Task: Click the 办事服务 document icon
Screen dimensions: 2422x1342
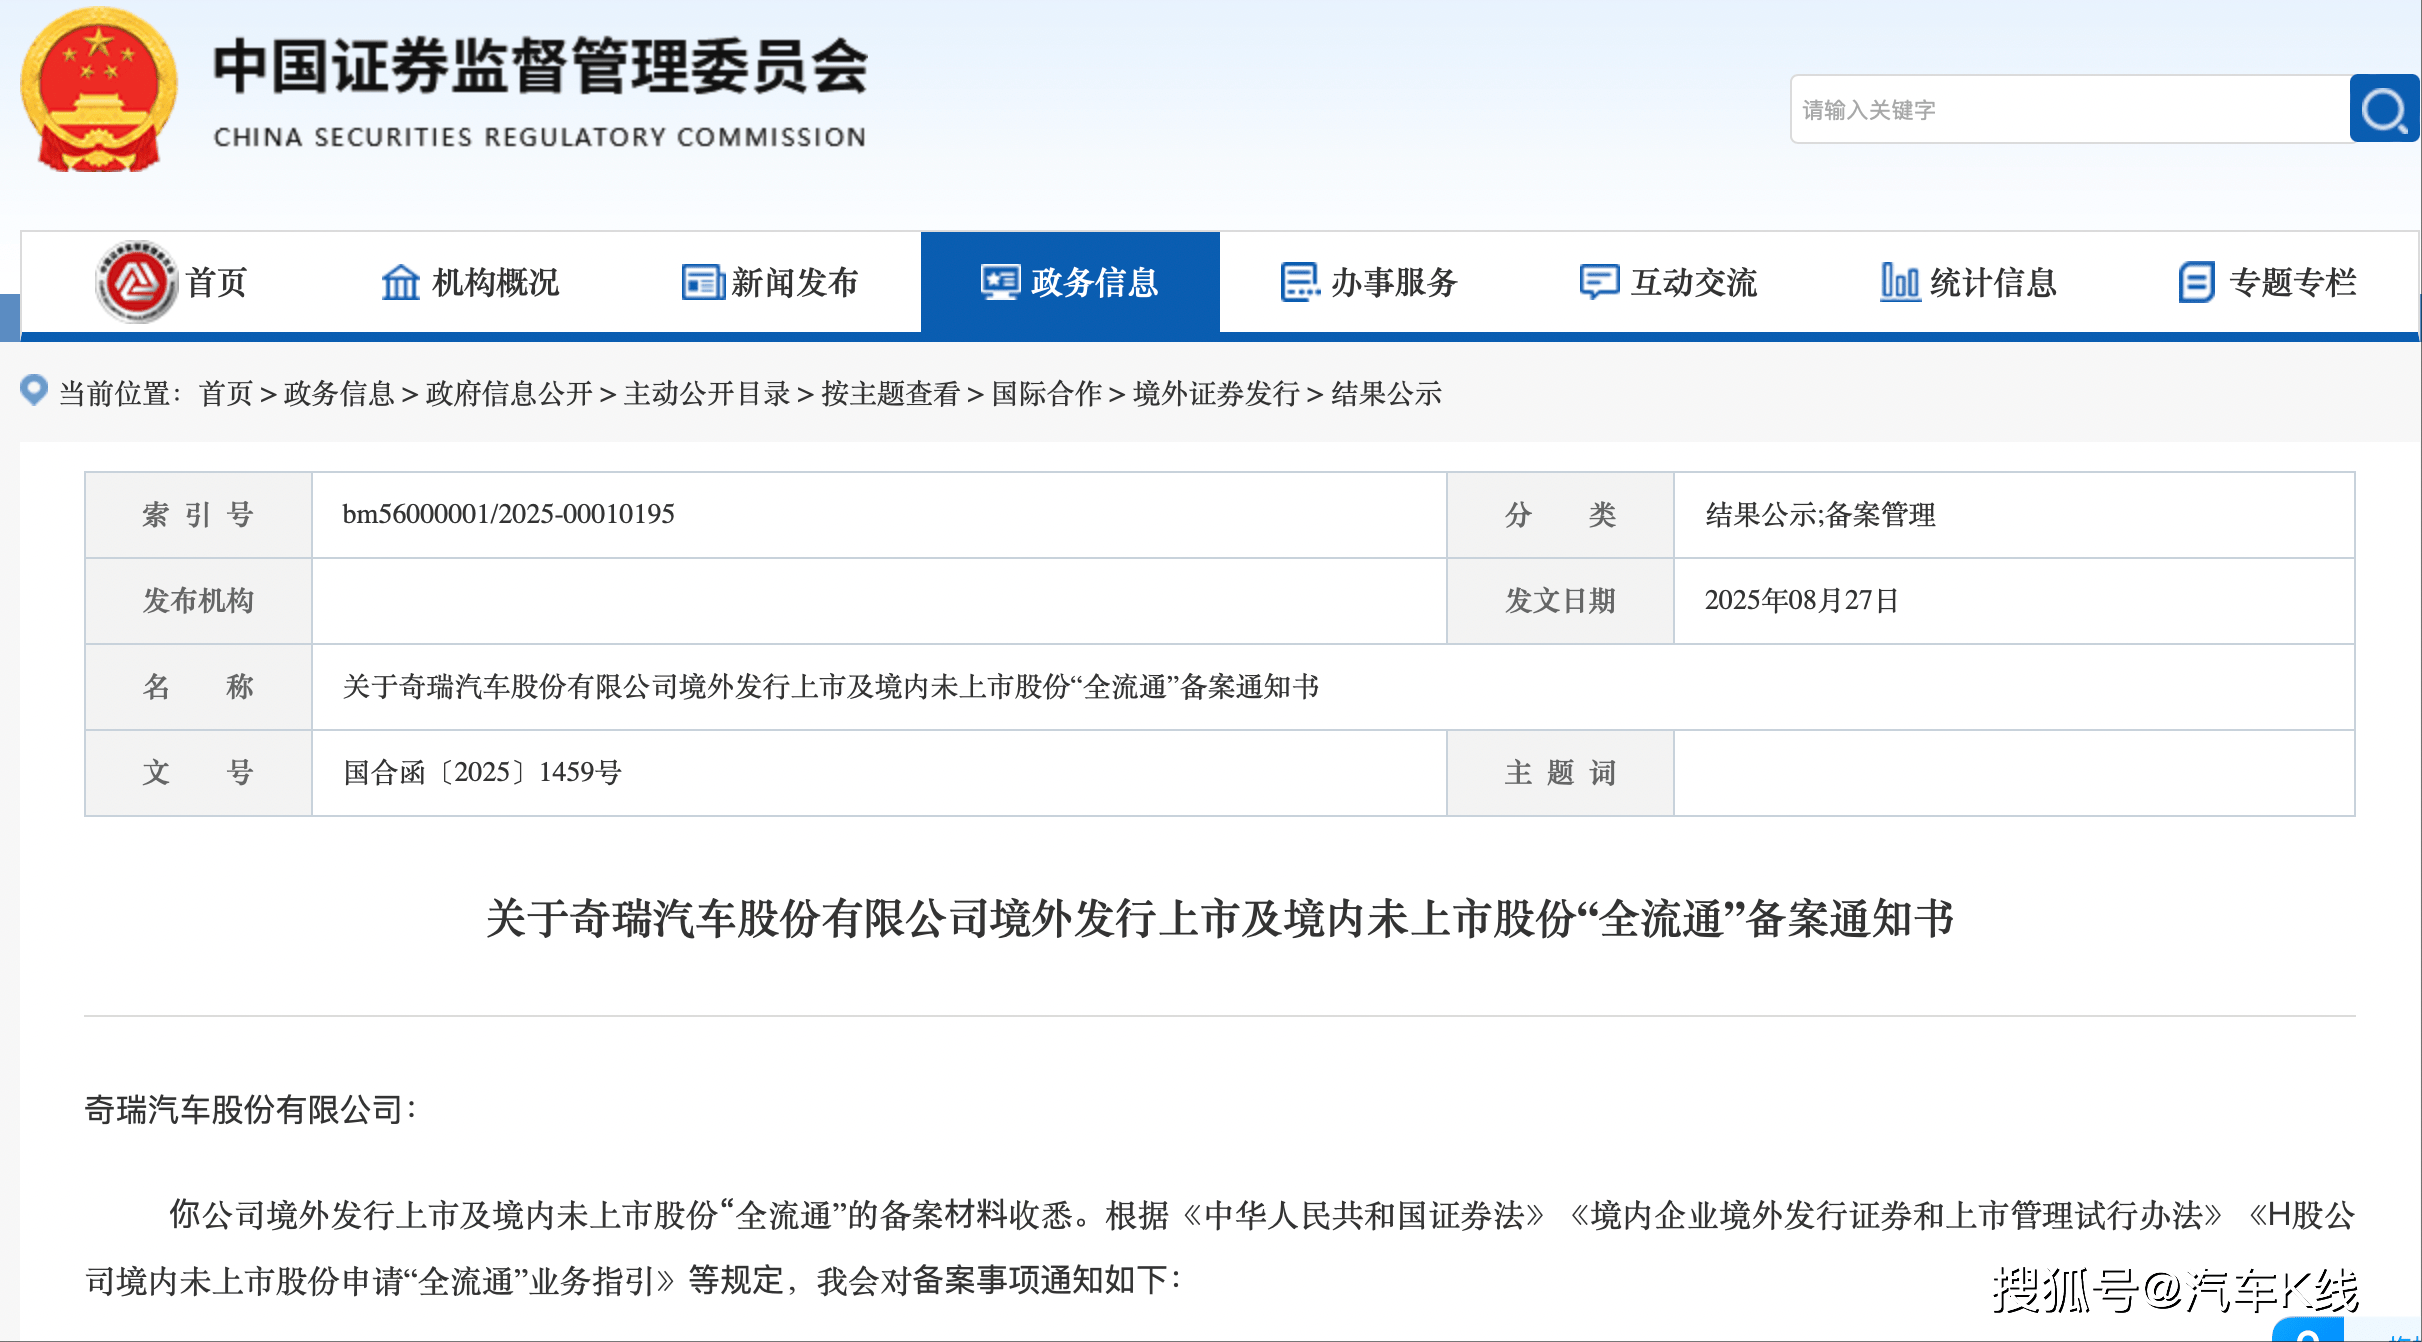Action: pyautogui.click(x=1300, y=283)
